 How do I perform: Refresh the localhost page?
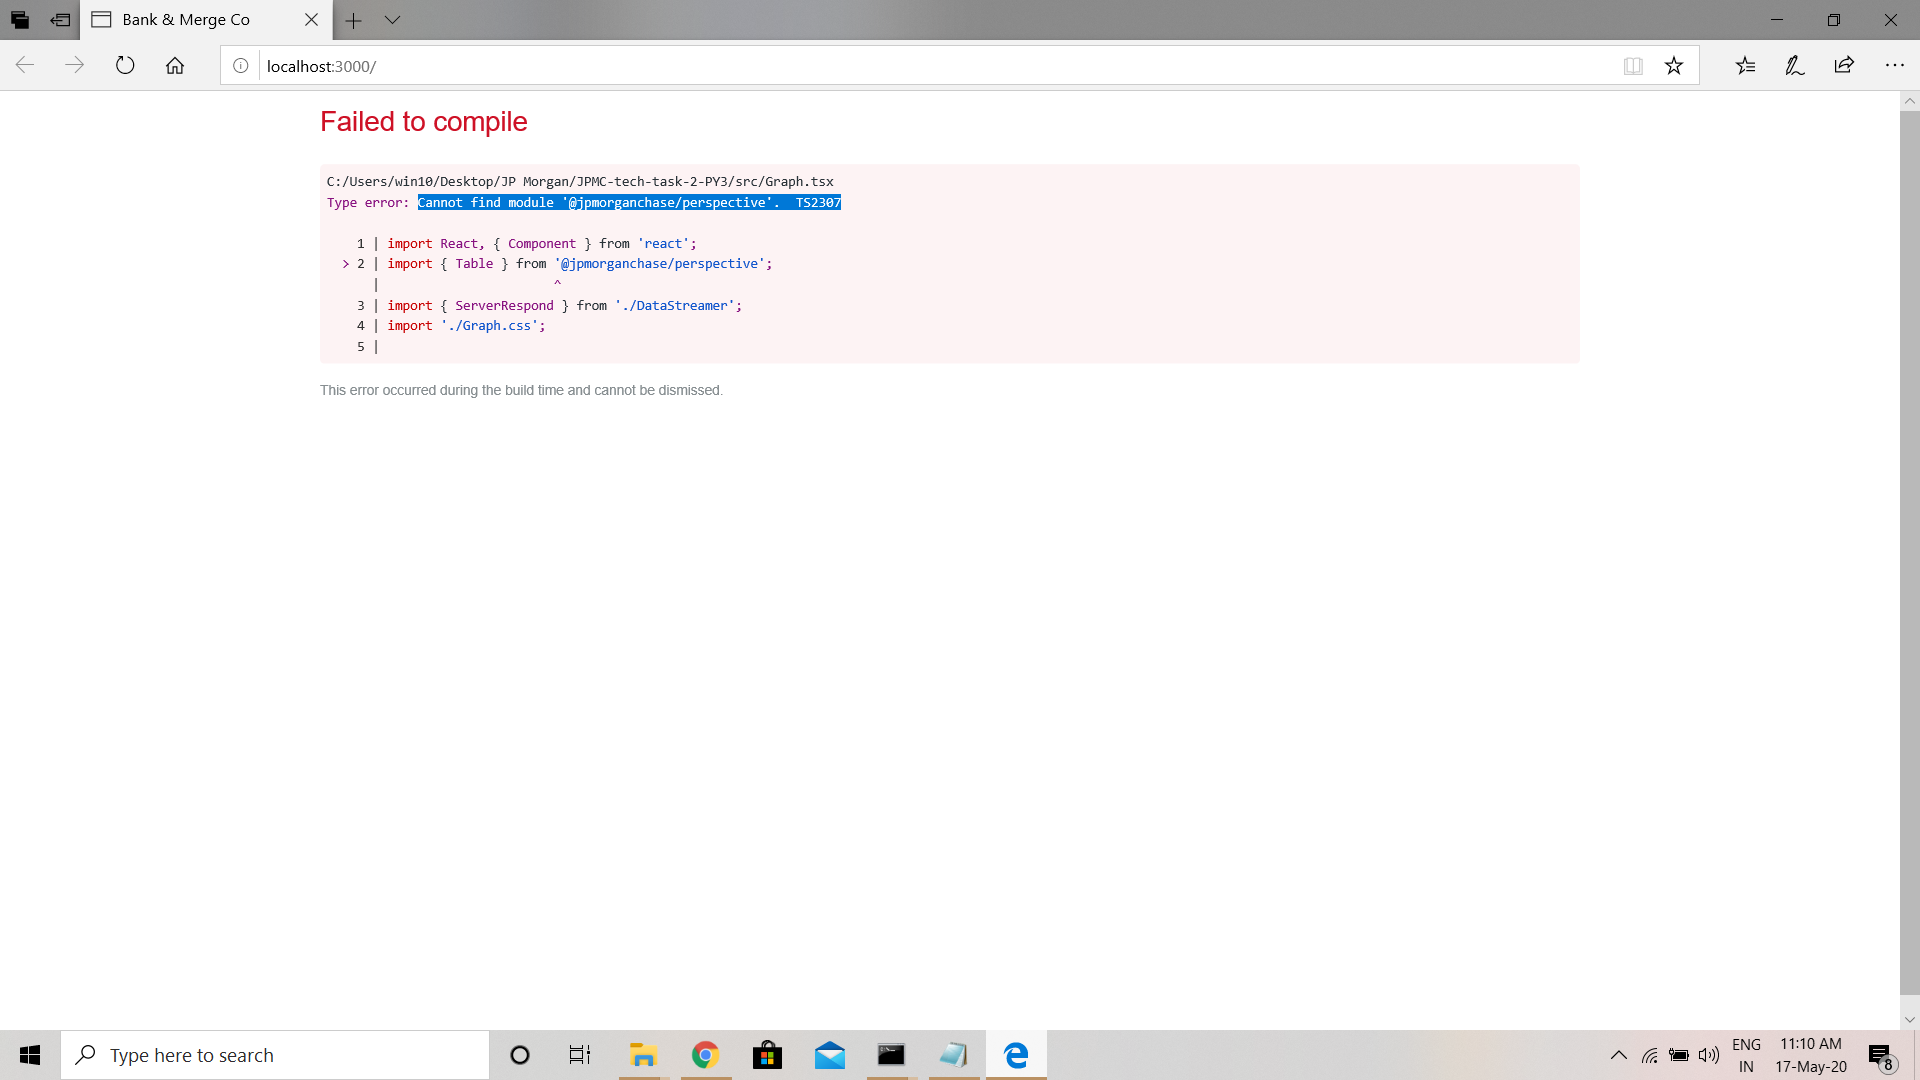tap(125, 66)
